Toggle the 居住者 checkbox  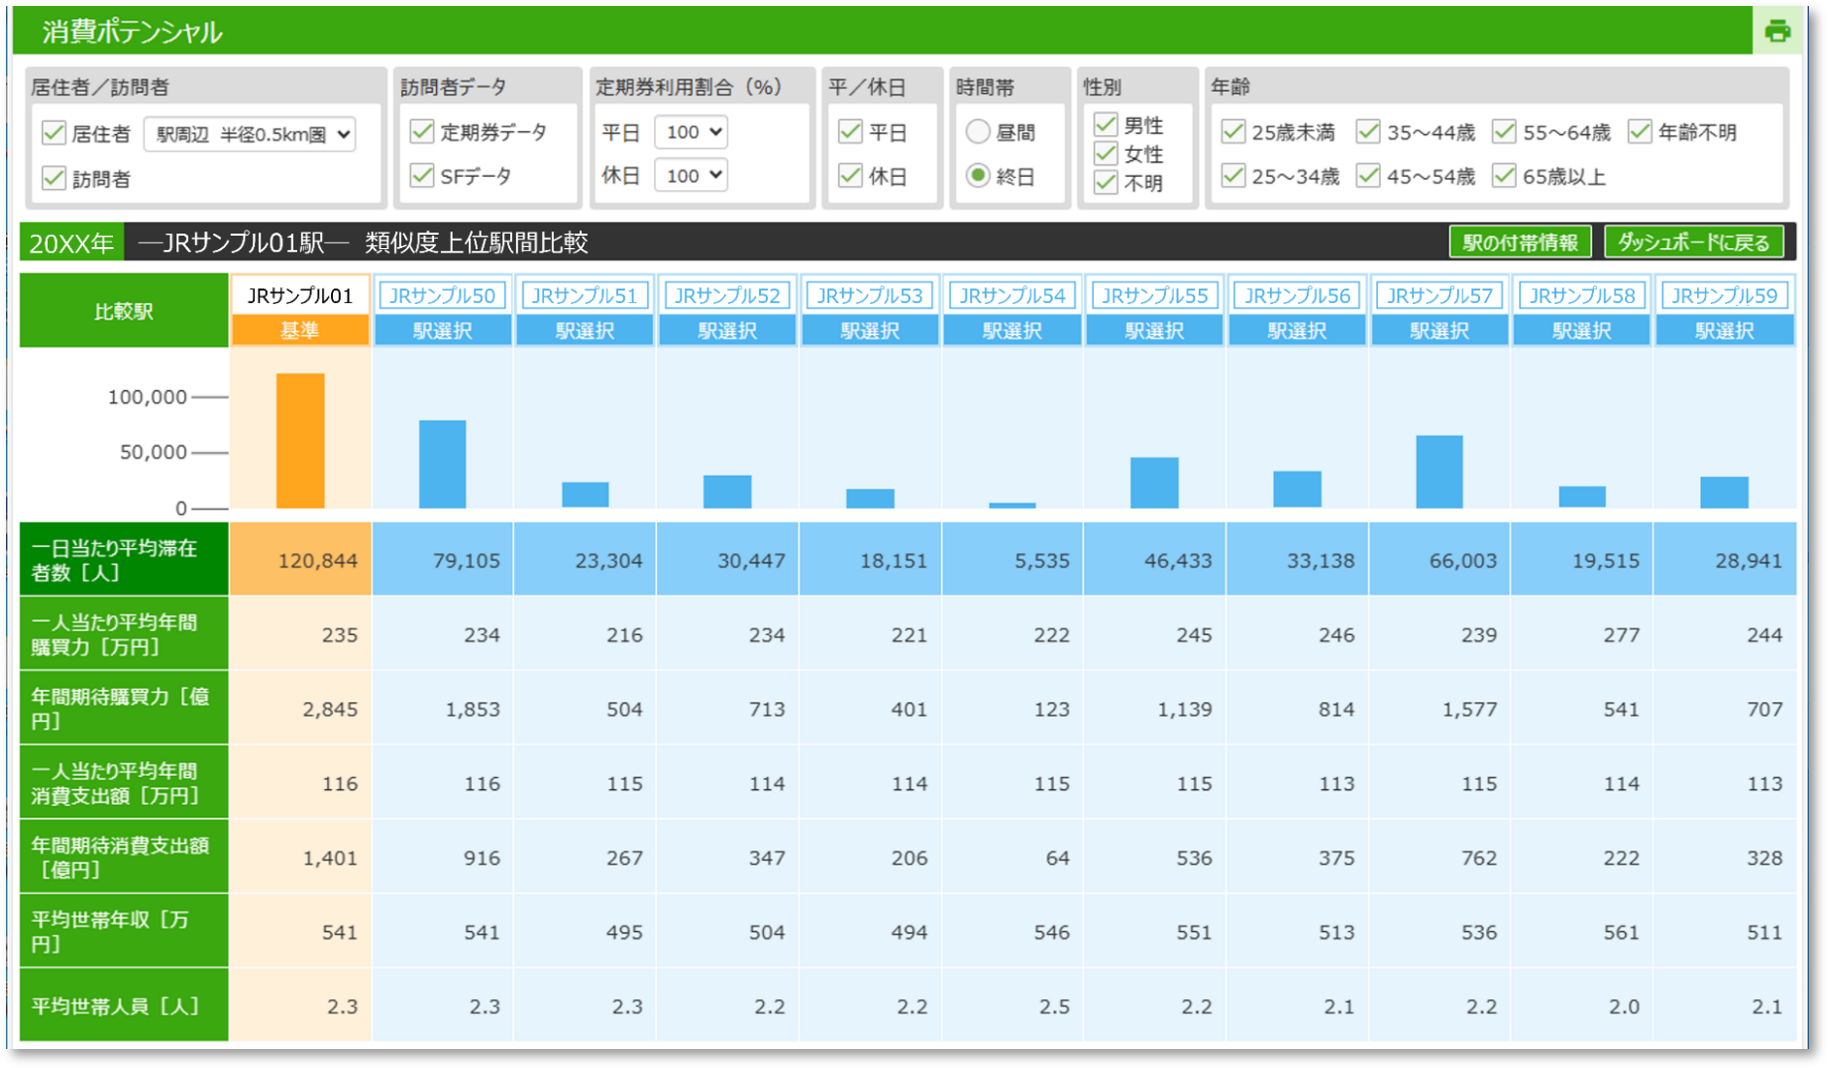point(54,133)
